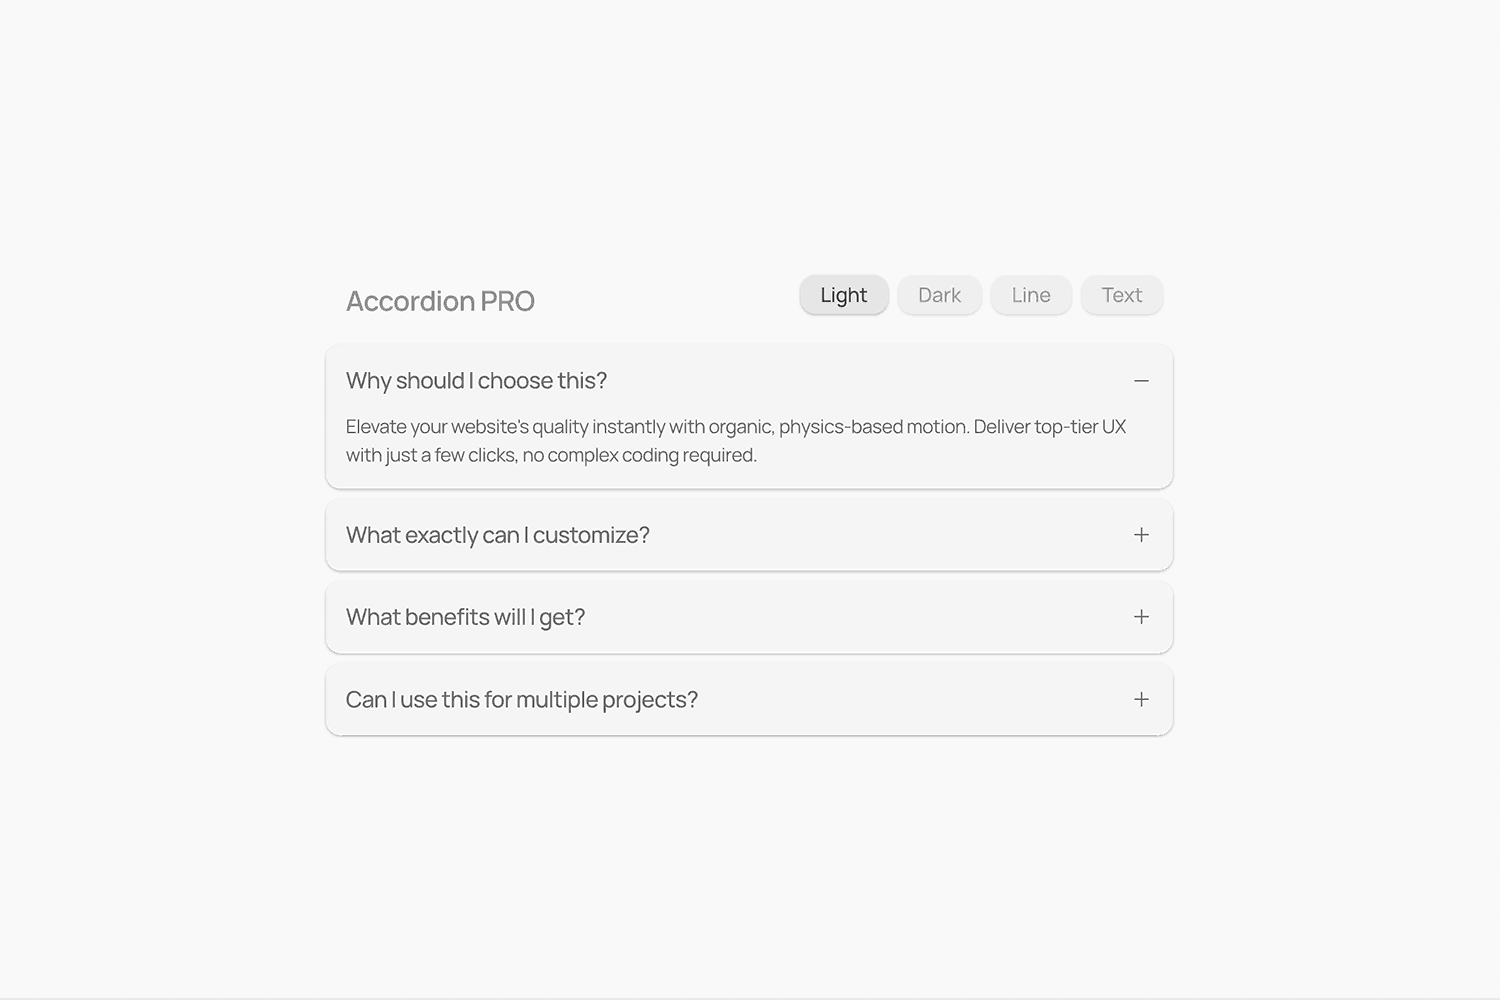The height and width of the screenshot is (1000, 1500).
Task: Expand 'What benefits will I get?' question
Action: [465, 617]
